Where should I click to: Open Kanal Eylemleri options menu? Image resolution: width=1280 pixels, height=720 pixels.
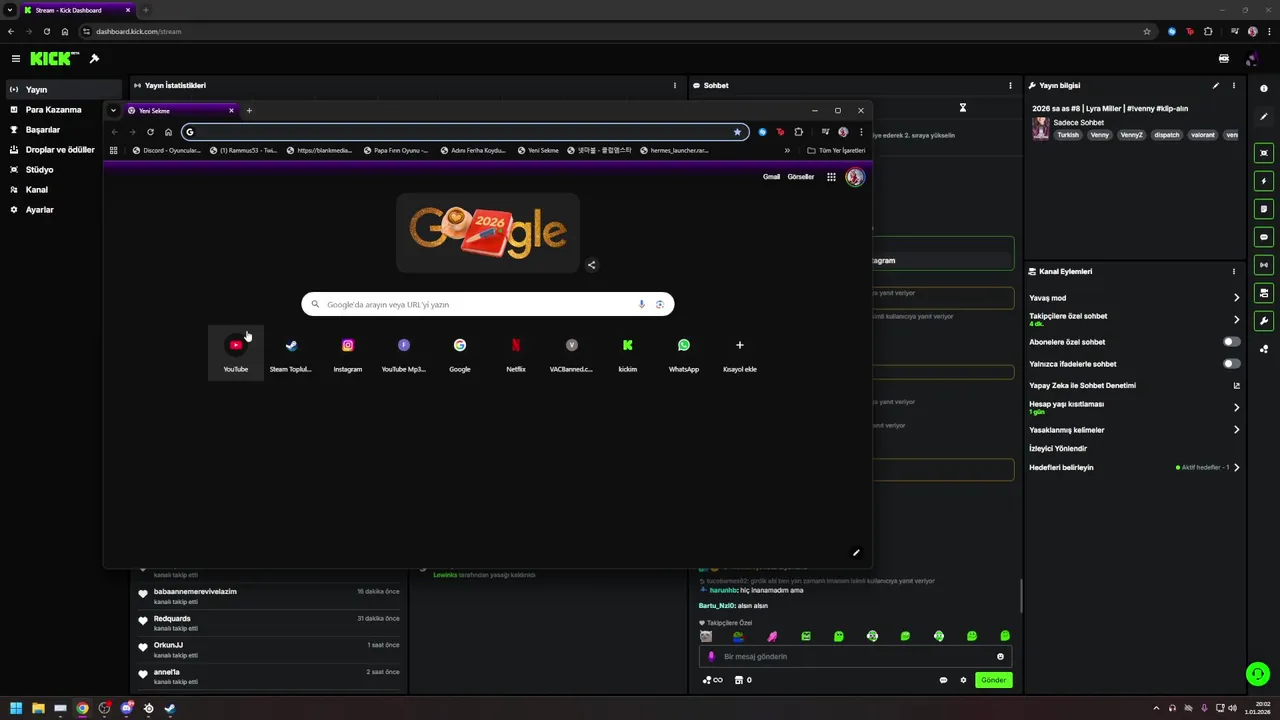(1234, 272)
